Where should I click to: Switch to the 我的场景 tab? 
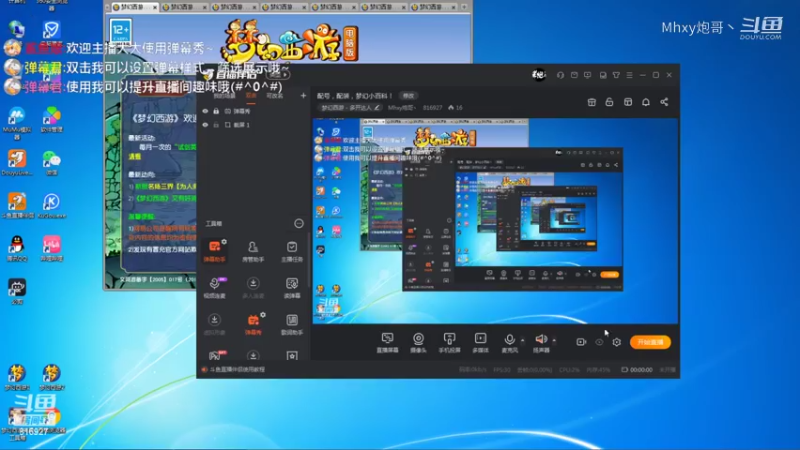[224, 95]
